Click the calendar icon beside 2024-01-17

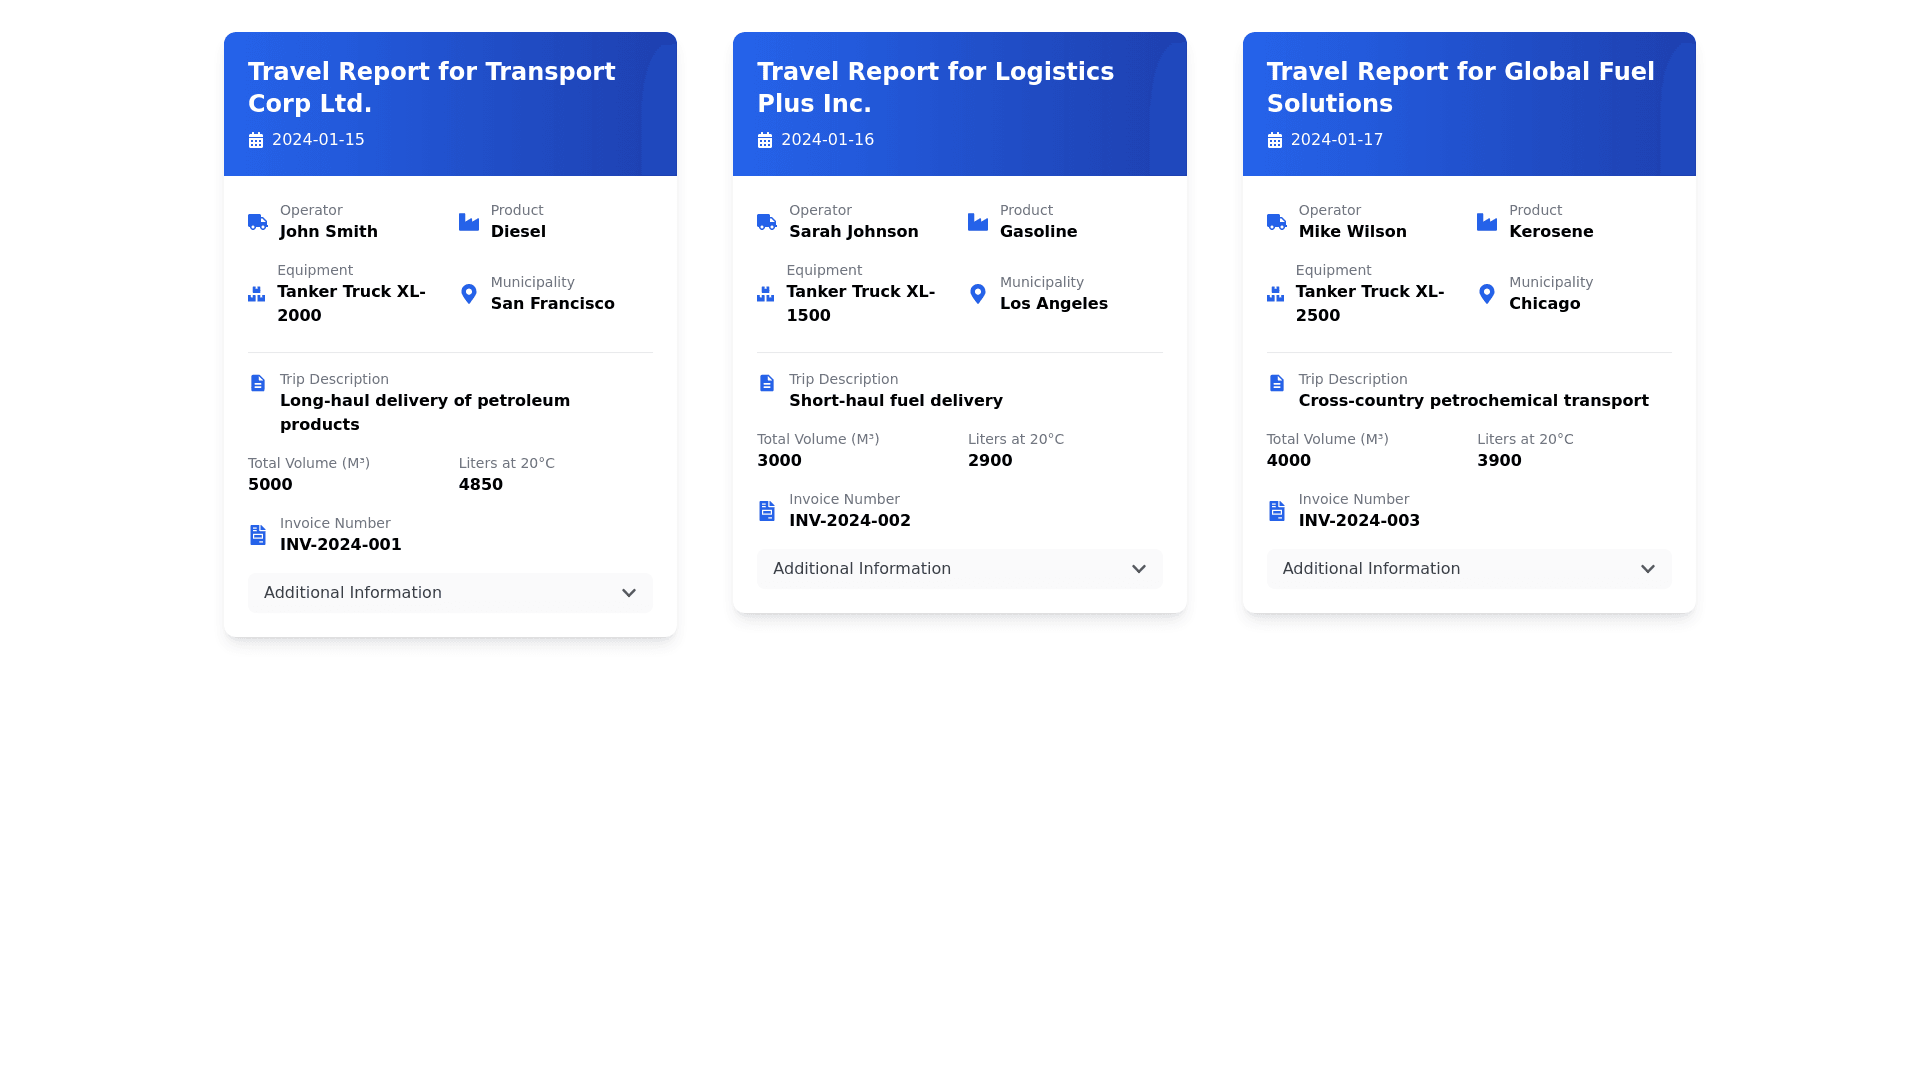(x=1274, y=140)
